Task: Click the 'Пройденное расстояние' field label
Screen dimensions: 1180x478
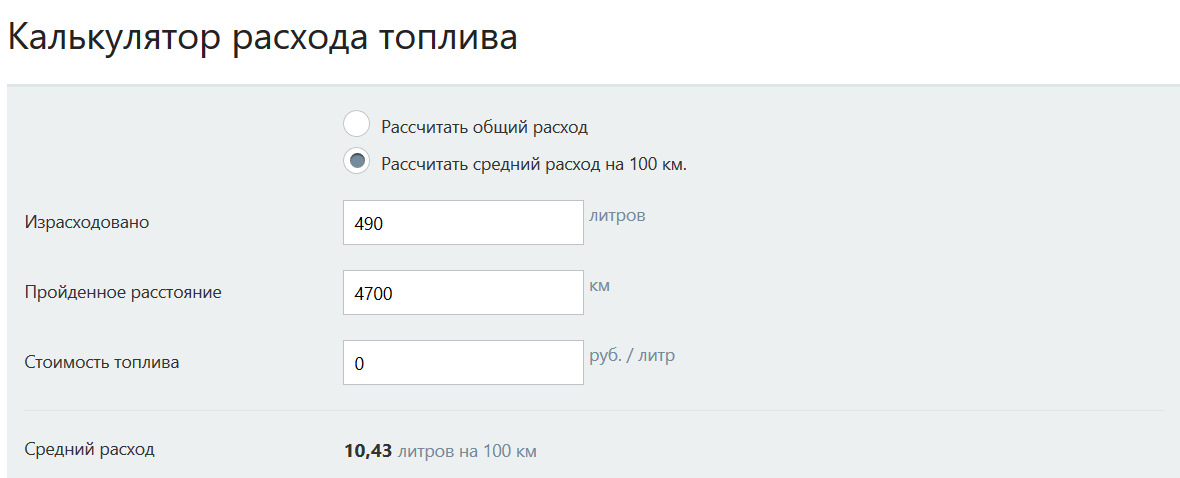Action: click(123, 292)
